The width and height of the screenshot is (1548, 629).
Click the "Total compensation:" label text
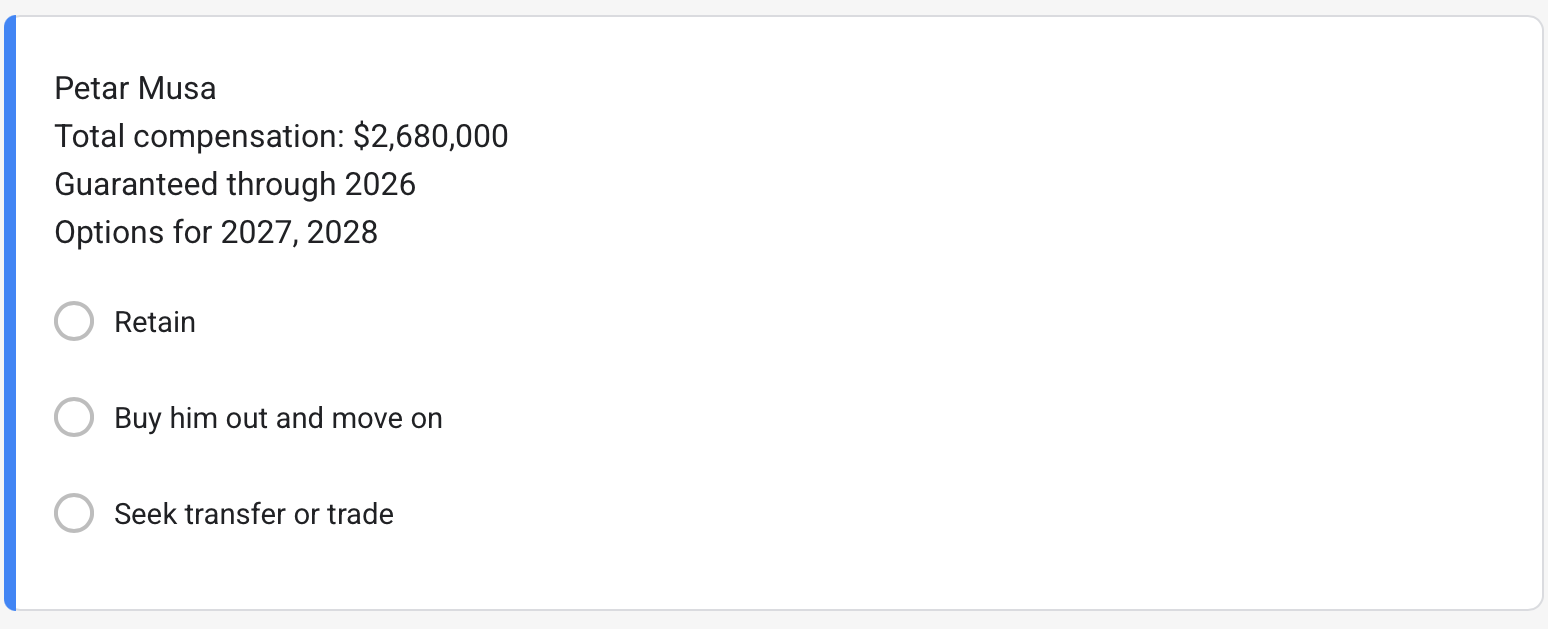click(200, 136)
